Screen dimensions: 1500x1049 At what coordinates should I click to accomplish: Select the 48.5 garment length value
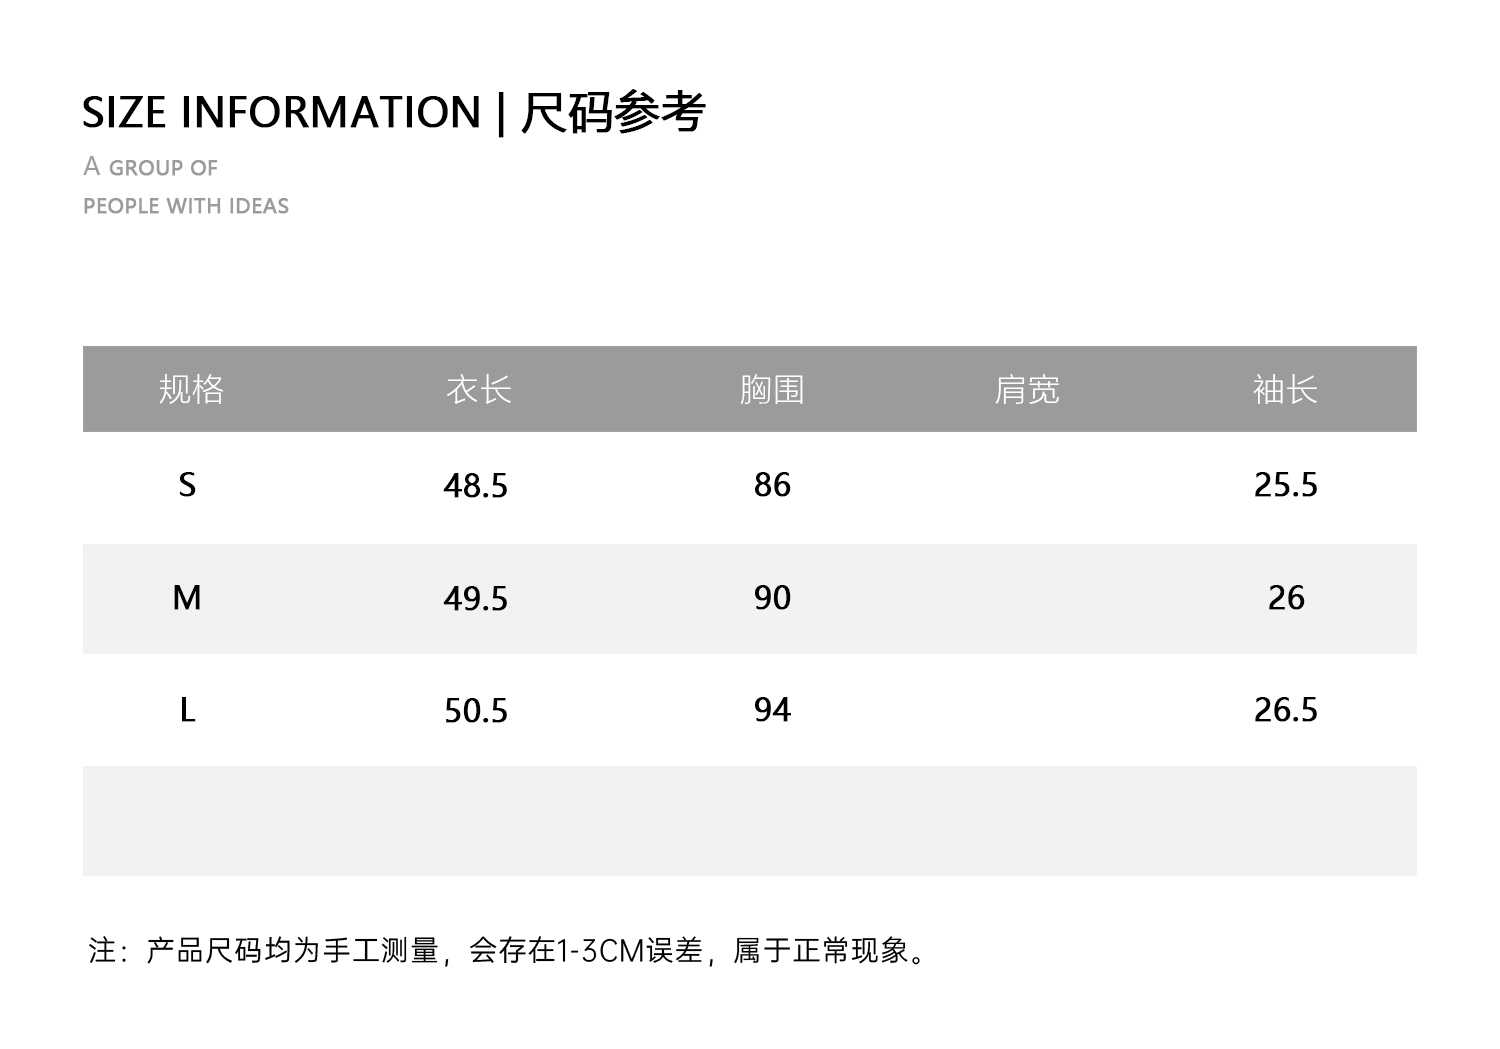pyautogui.click(x=476, y=486)
